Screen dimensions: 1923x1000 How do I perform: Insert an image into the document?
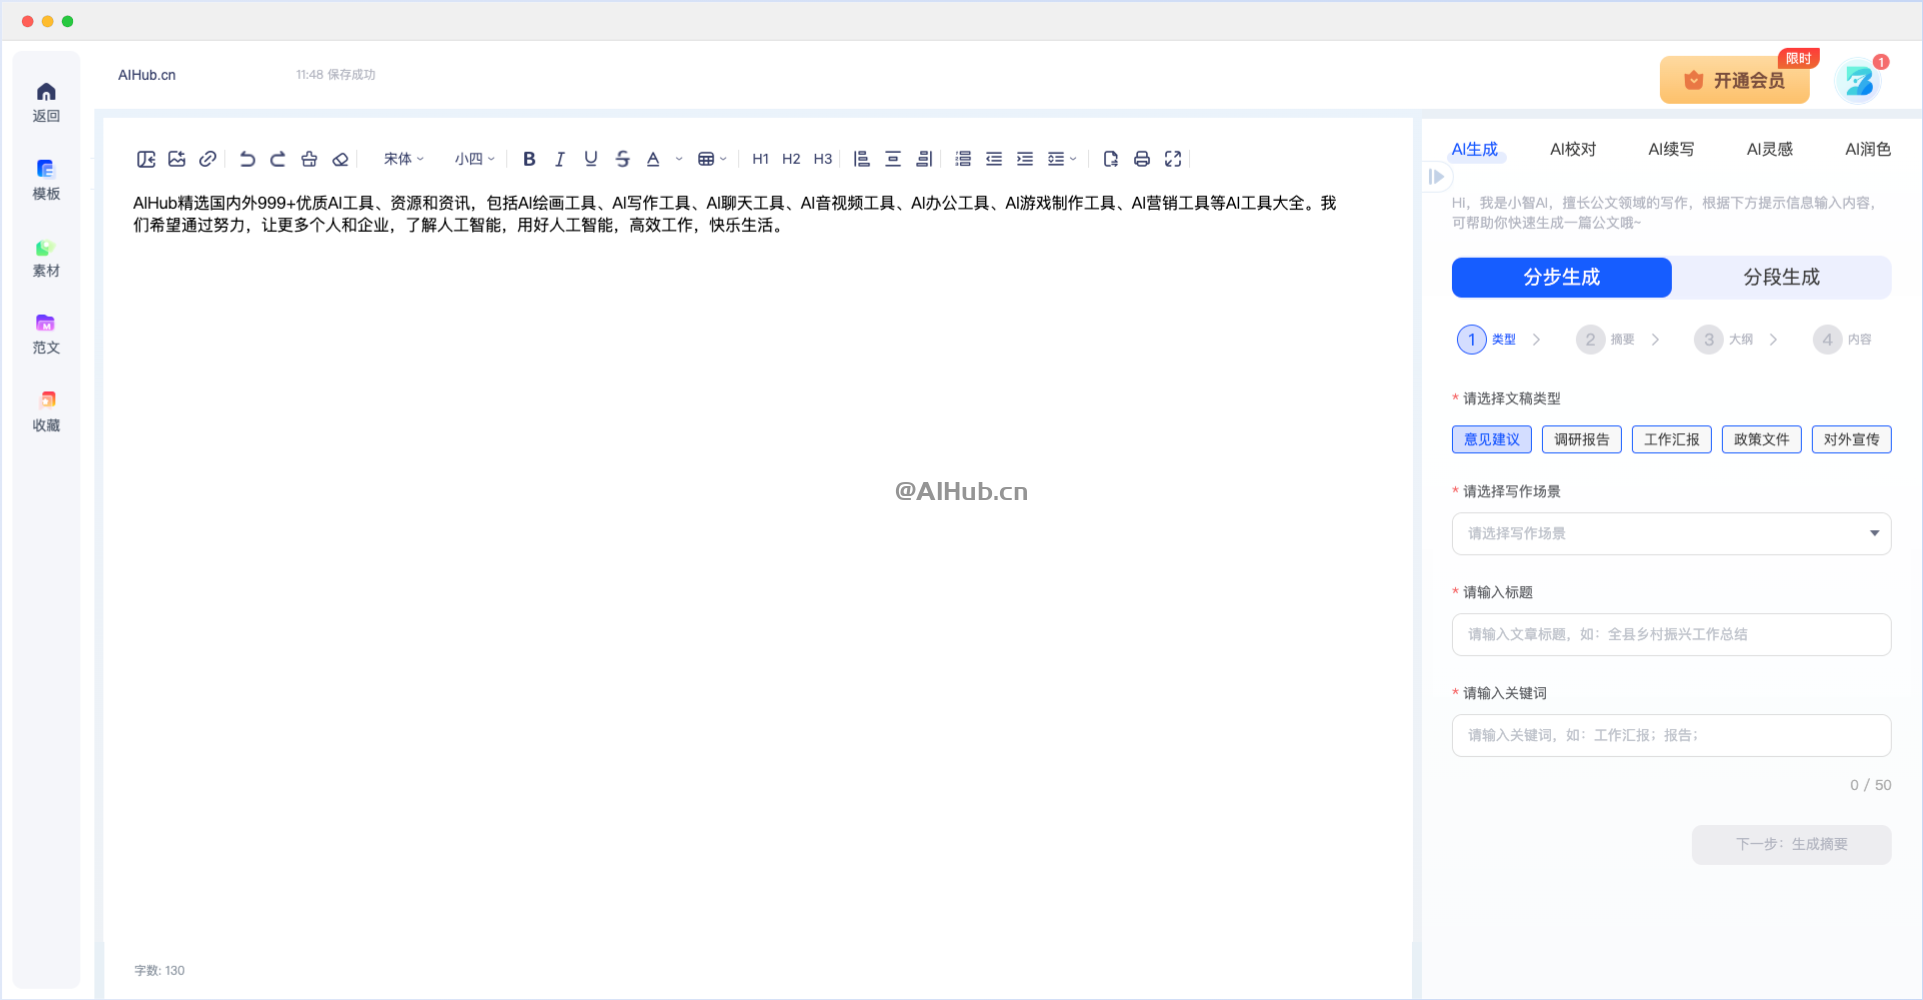177,158
